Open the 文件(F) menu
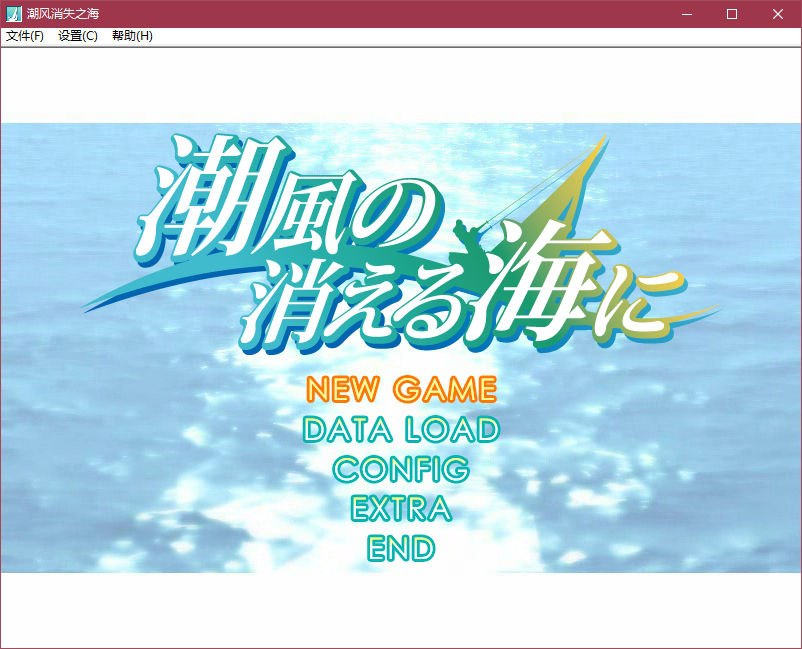This screenshot has height=649, width=802. pos(25,36)
